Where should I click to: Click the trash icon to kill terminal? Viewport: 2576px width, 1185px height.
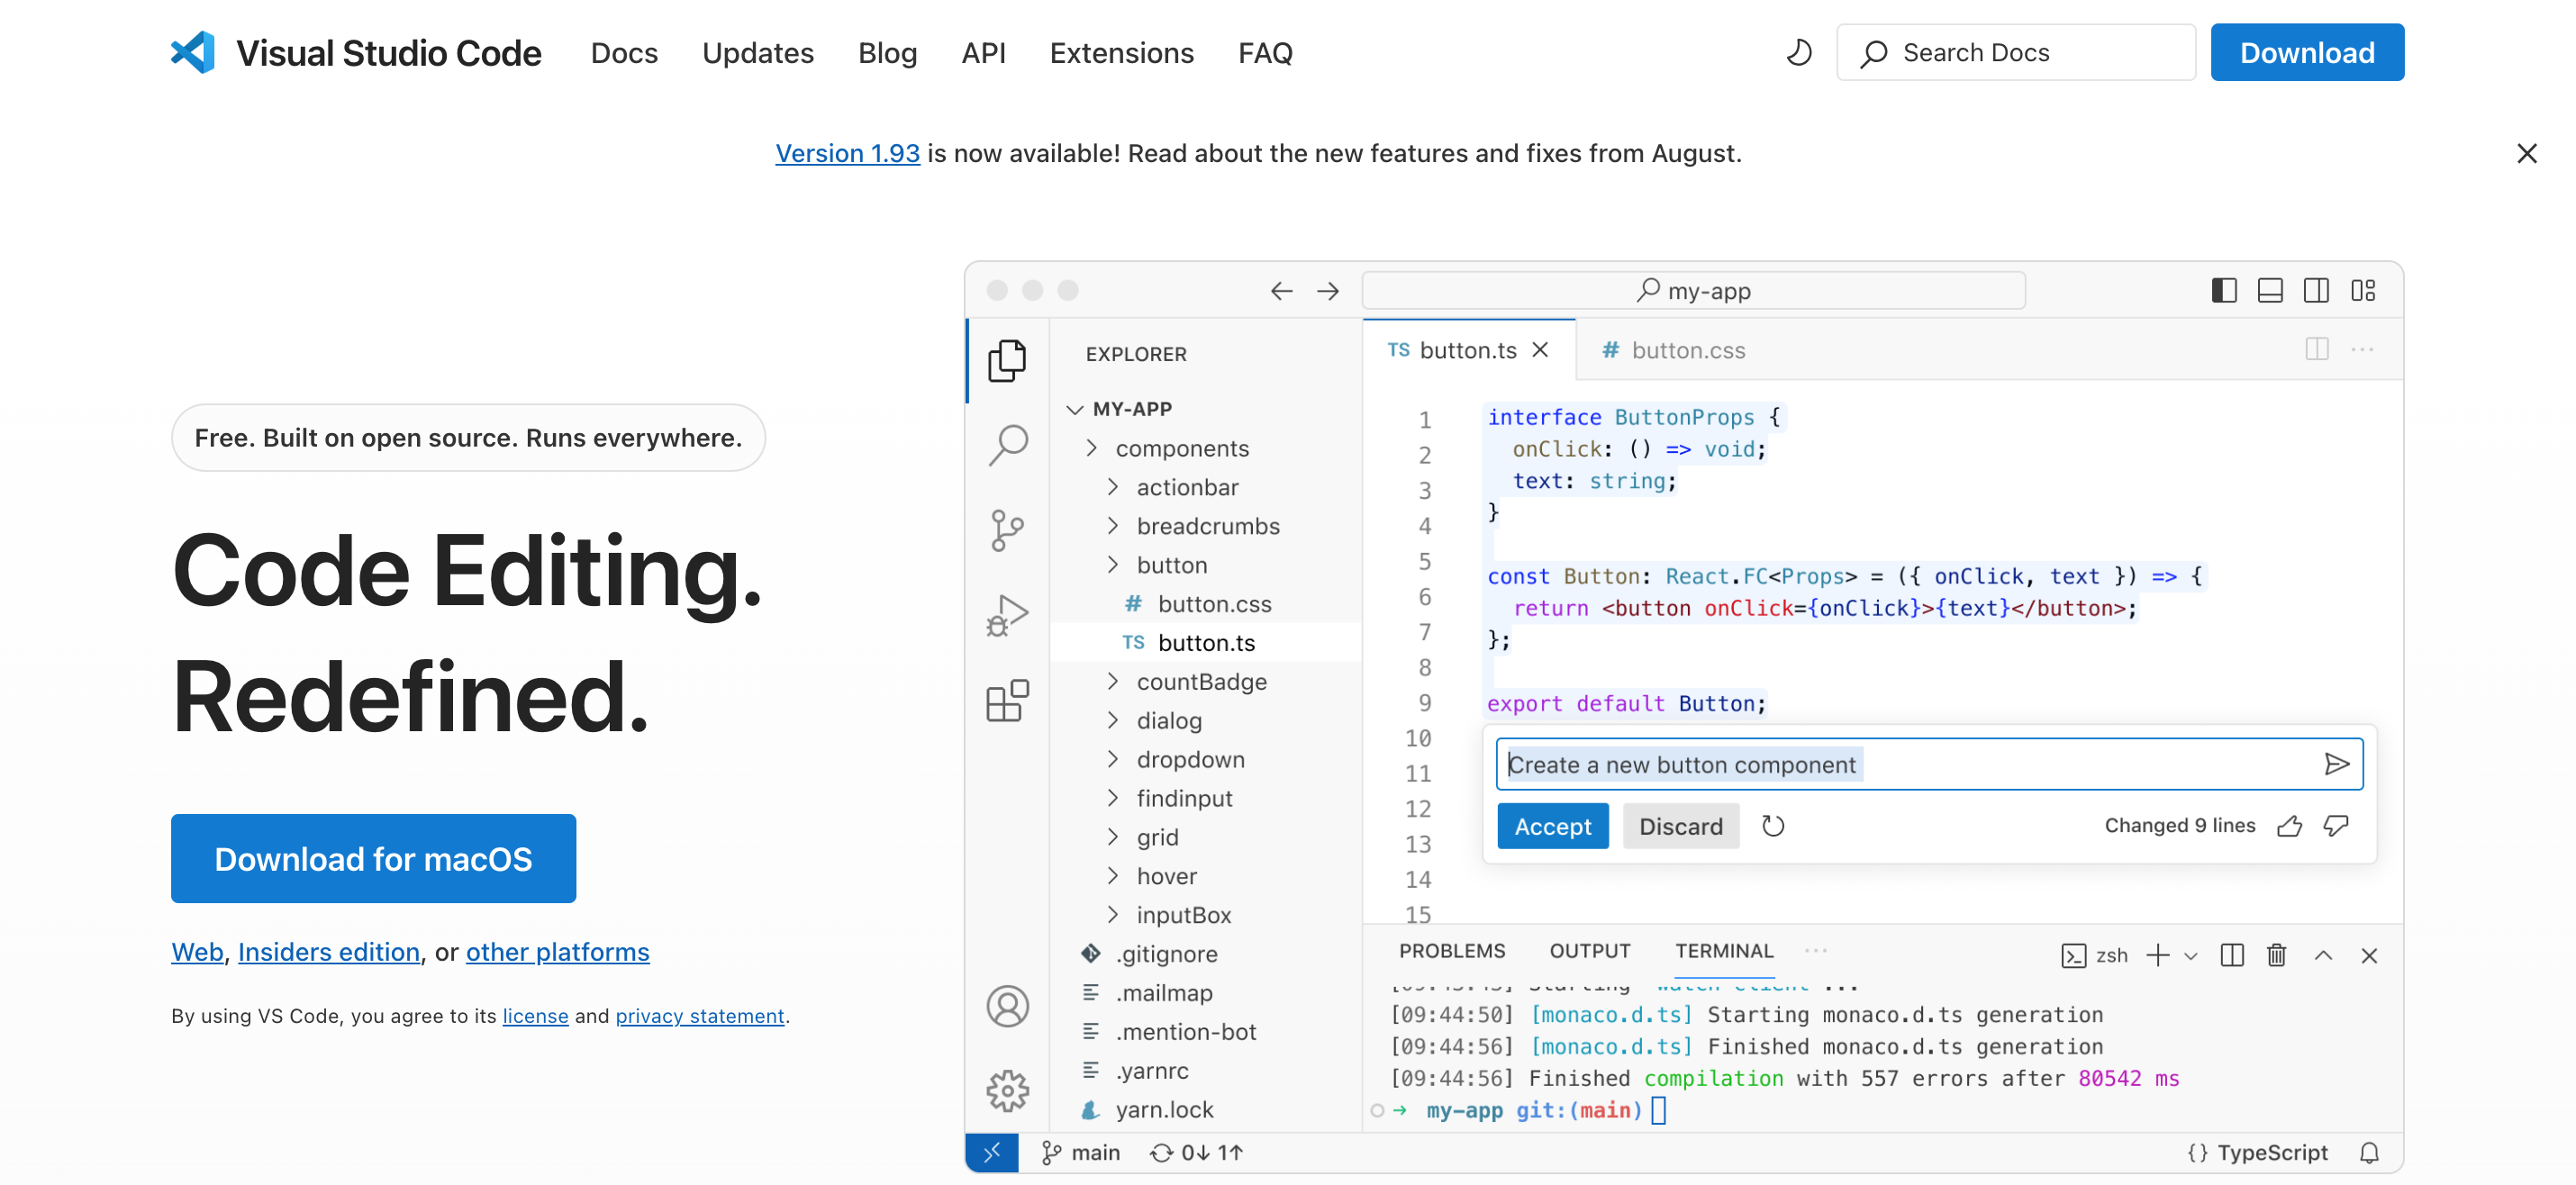(2276, 955)
